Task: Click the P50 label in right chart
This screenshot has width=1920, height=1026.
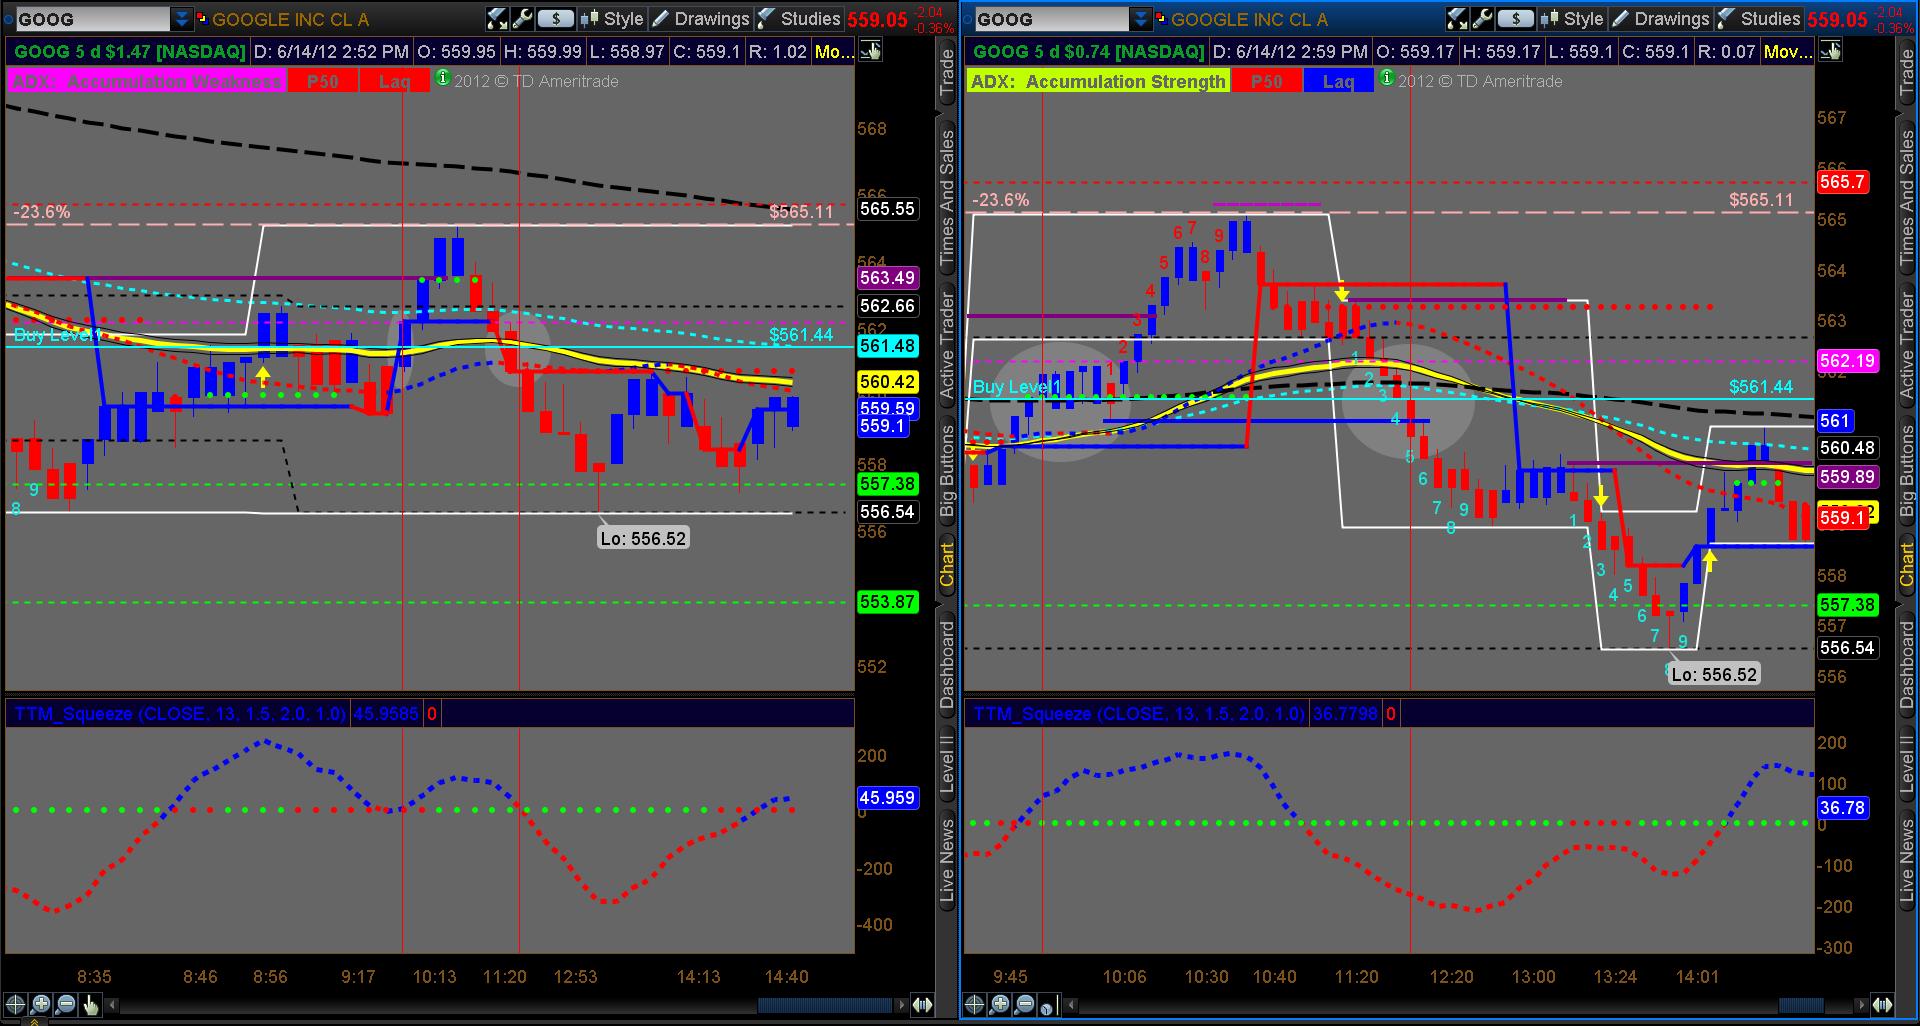Action: pyautogui.click(x=1266, y=82)
